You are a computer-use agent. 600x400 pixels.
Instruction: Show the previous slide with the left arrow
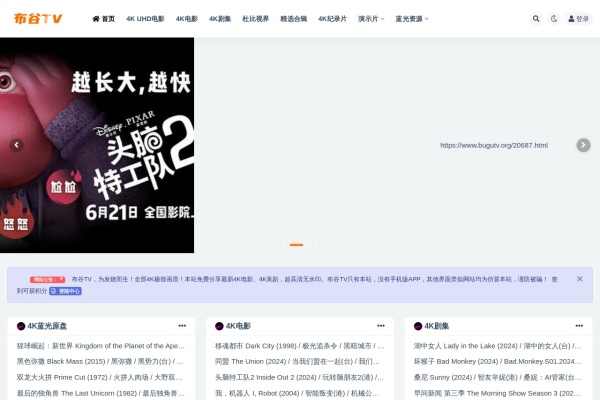16,145
